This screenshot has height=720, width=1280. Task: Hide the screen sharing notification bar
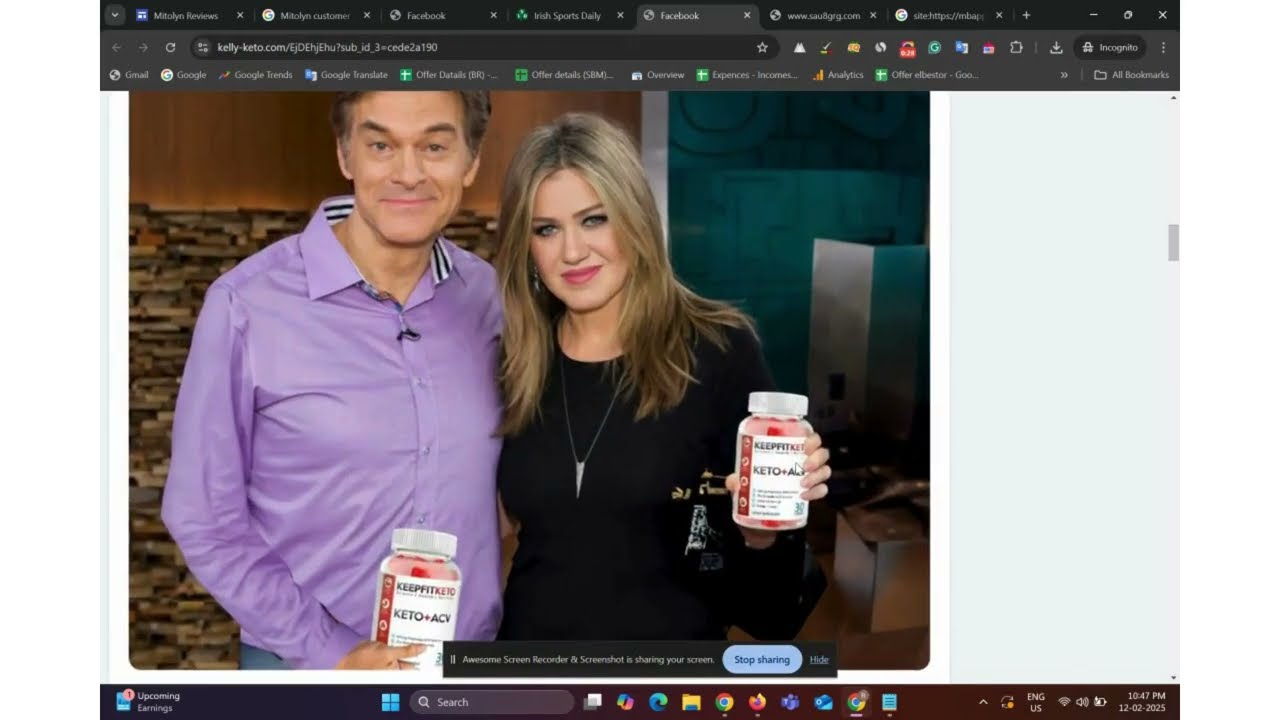click(x=819, y=660)
